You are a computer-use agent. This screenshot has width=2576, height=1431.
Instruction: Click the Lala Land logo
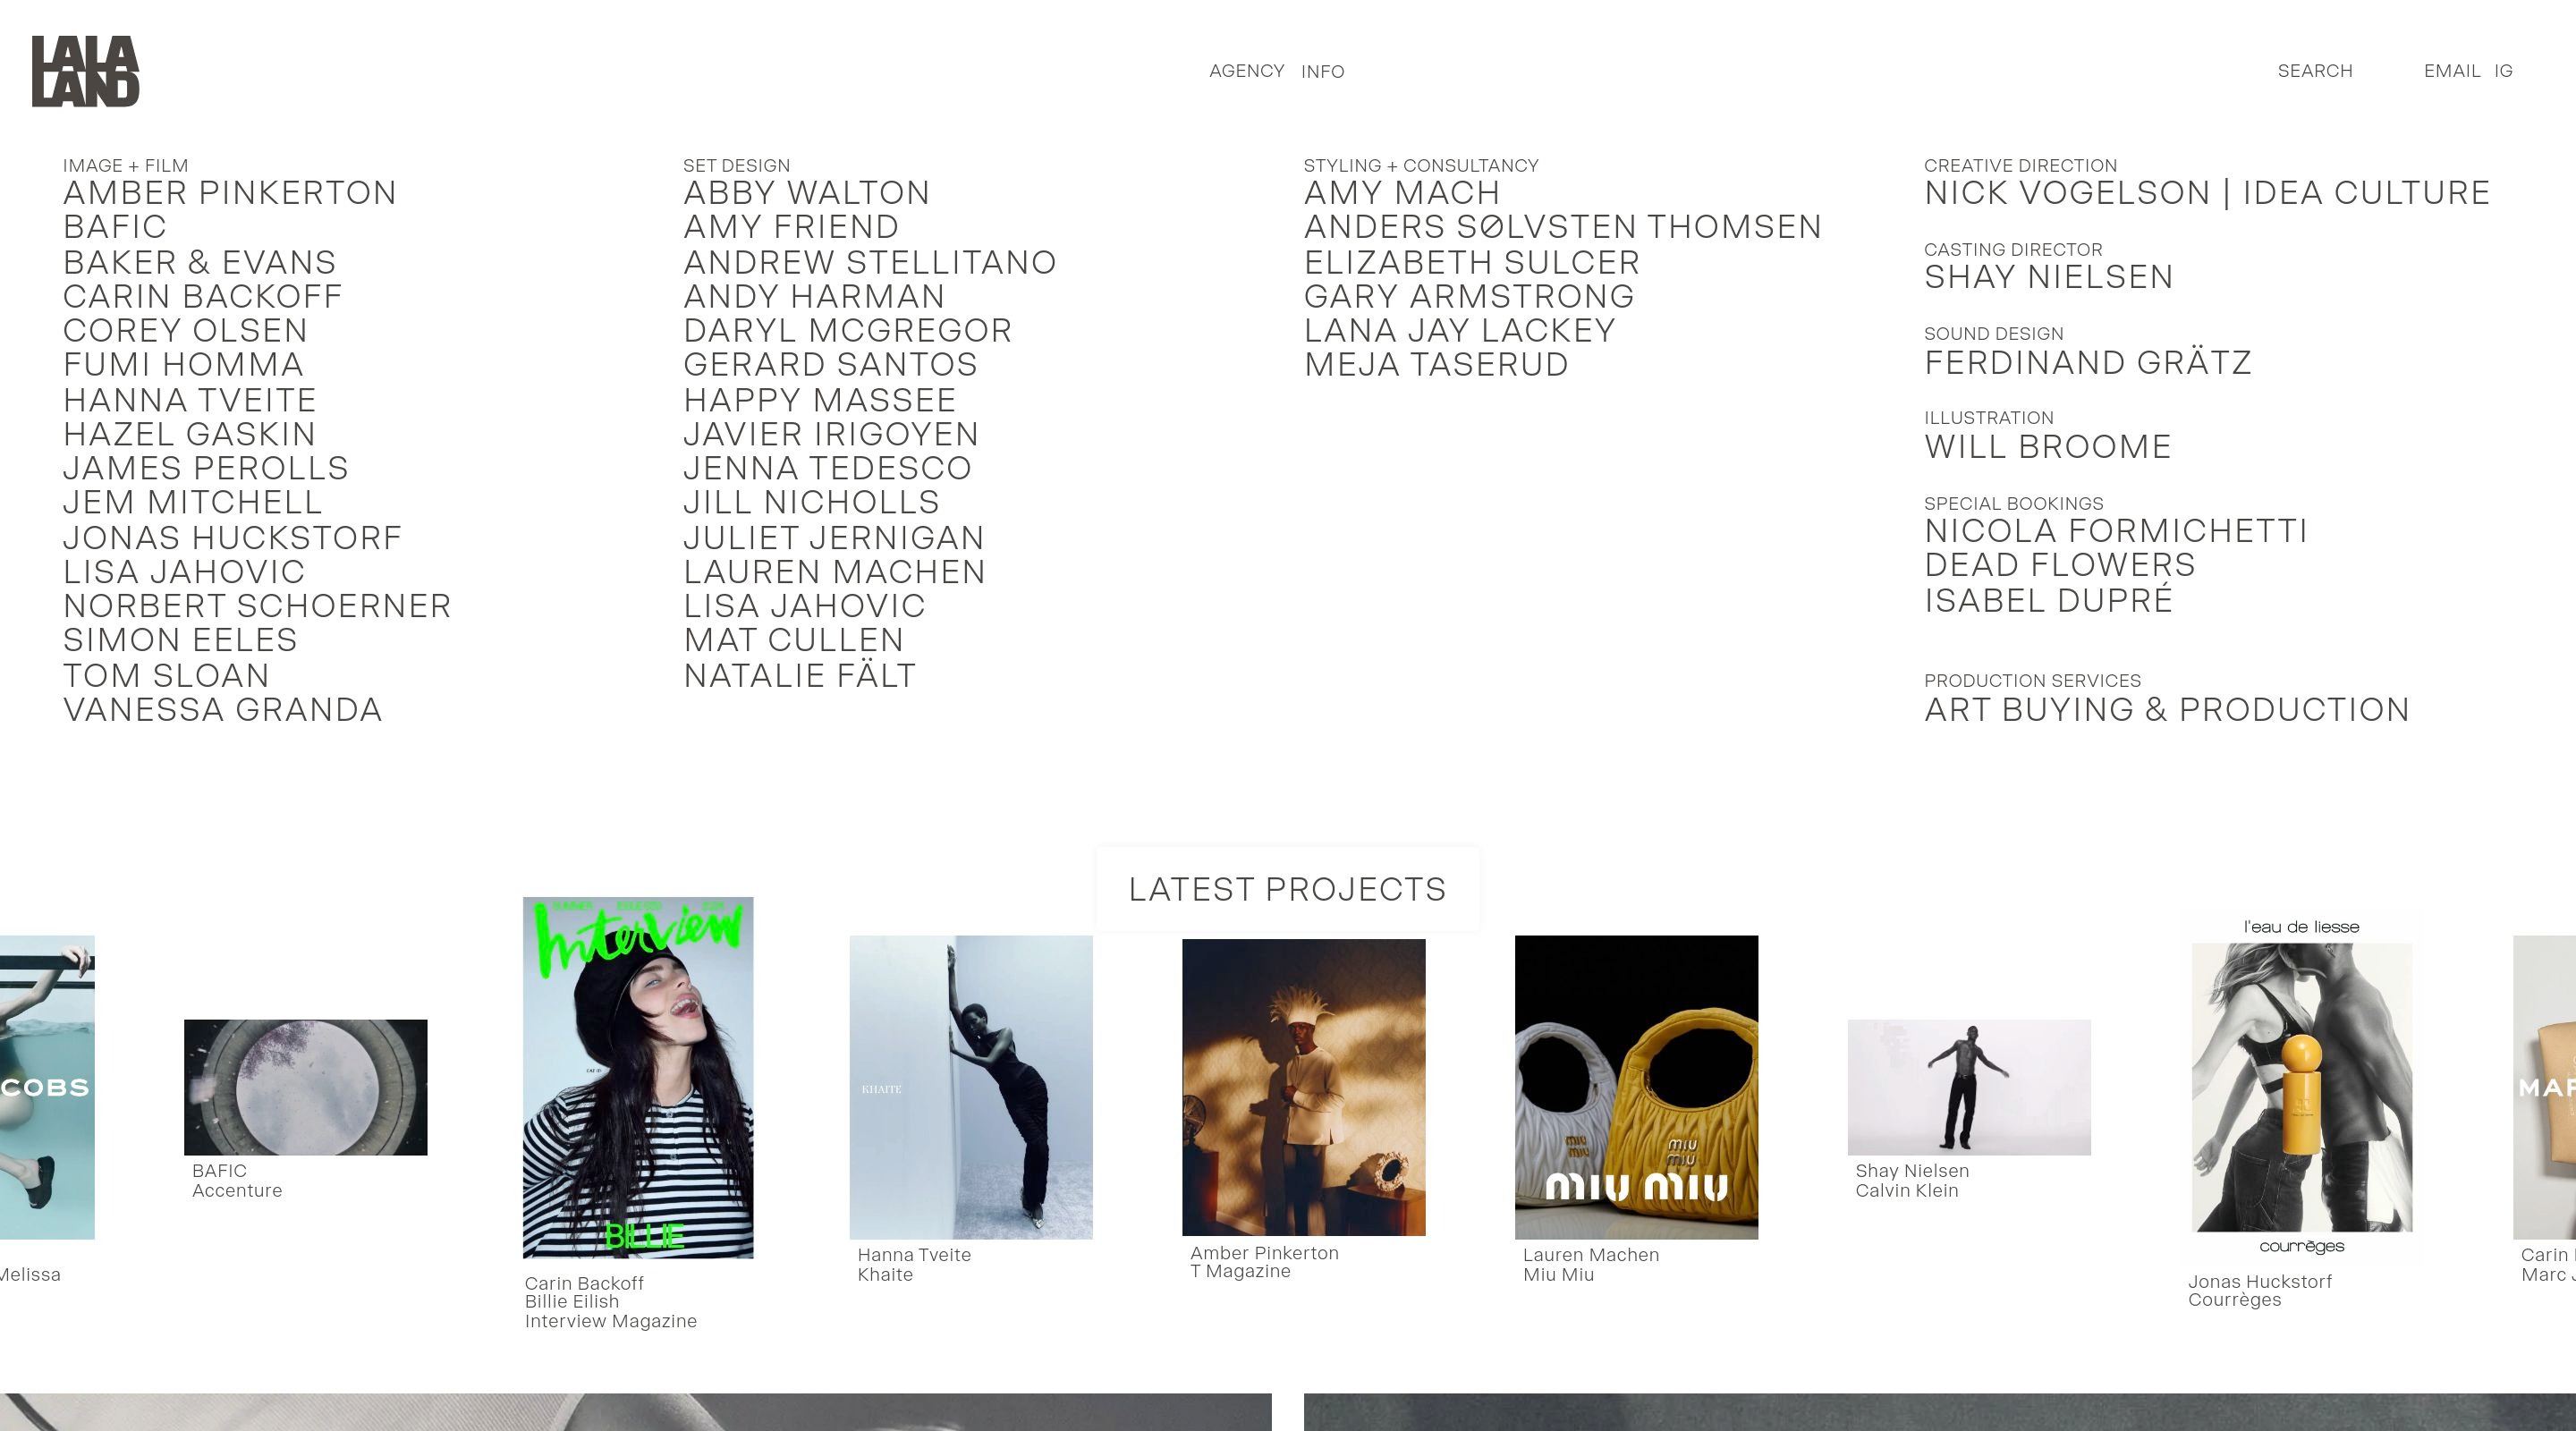(x=85, y=71)
